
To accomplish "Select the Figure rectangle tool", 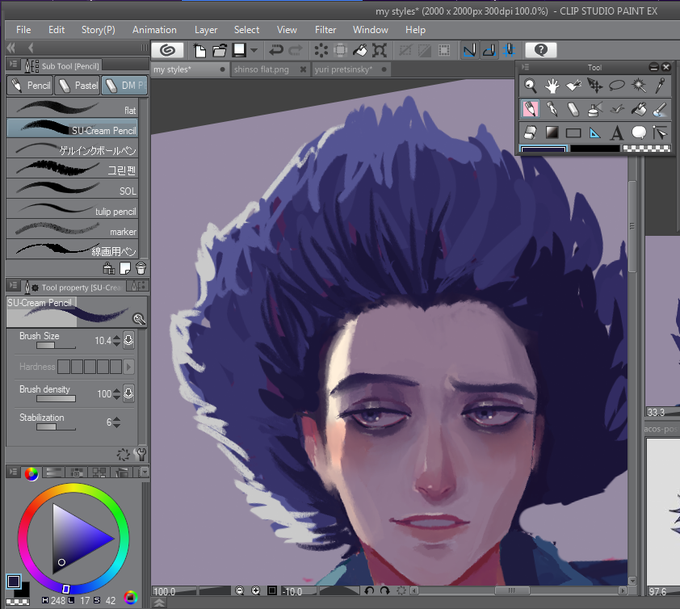I will (x=573, y=132).
